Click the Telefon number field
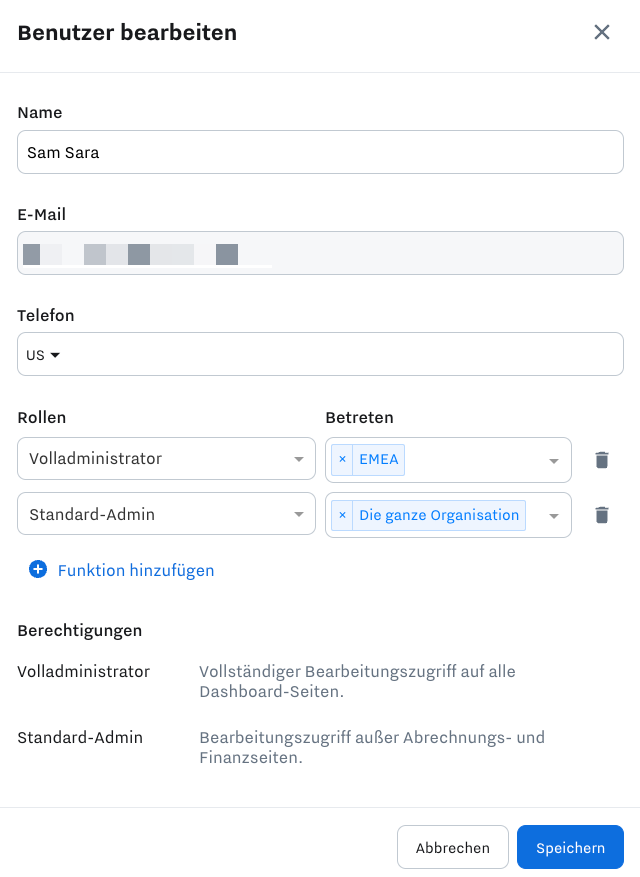The image size is (640, 877). pyautogui.click(x=341, y=355)
